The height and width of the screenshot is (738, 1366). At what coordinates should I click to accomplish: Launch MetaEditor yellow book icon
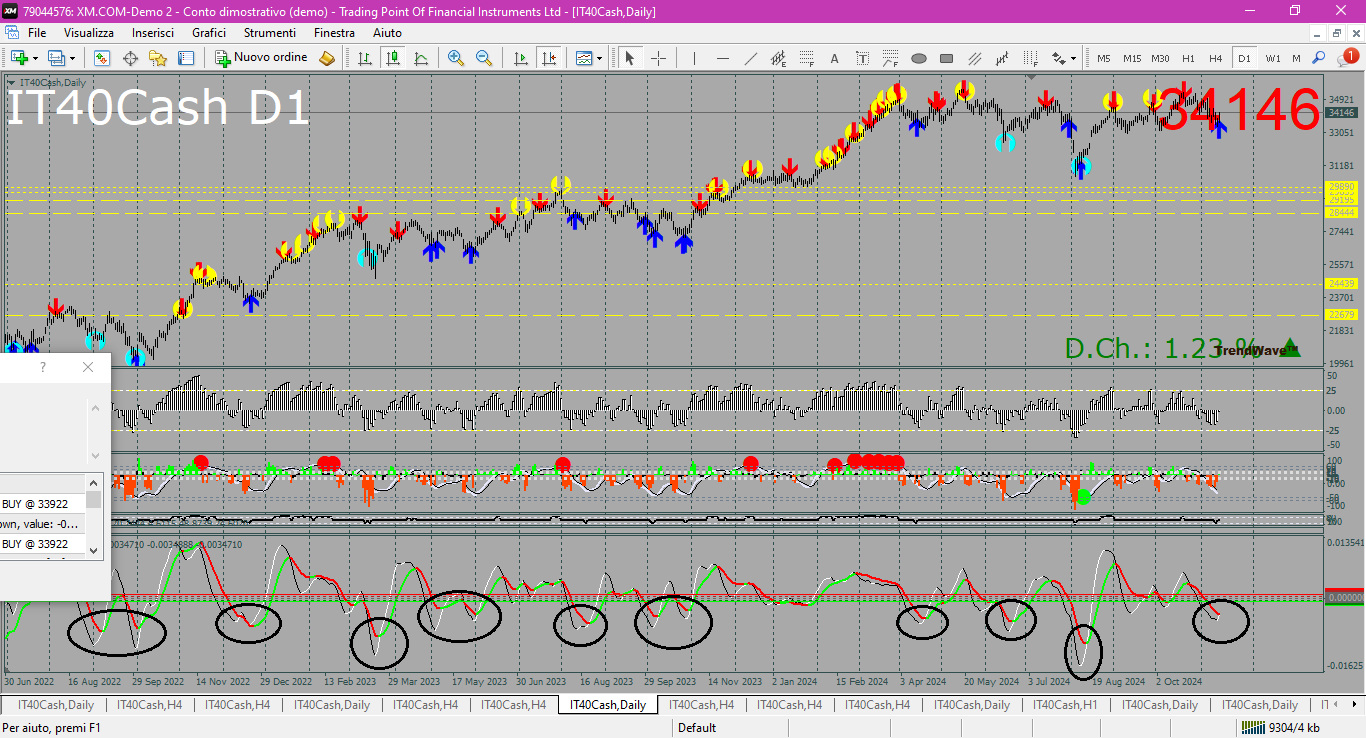(327, 58)
